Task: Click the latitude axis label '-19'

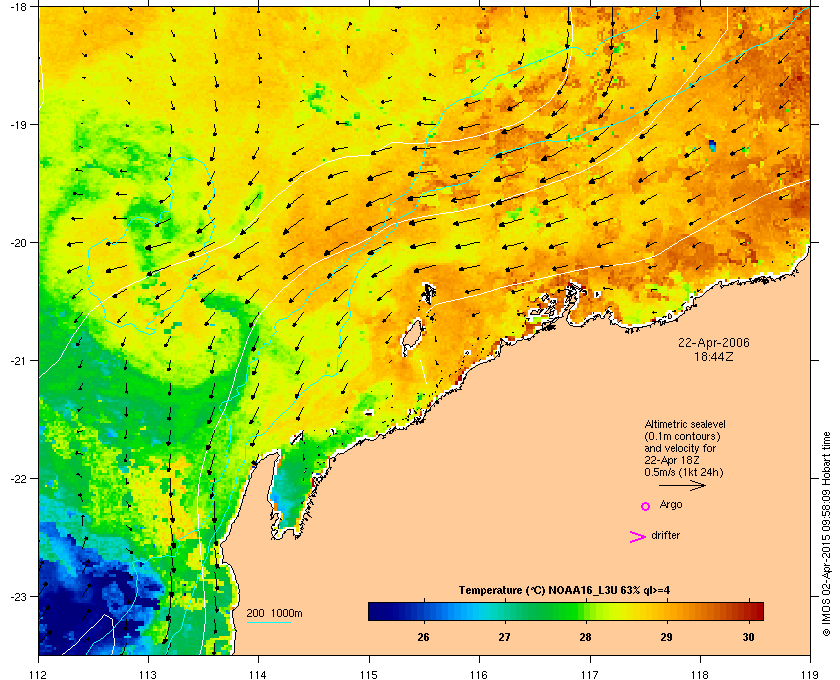Action: click(x=19, y=124)
